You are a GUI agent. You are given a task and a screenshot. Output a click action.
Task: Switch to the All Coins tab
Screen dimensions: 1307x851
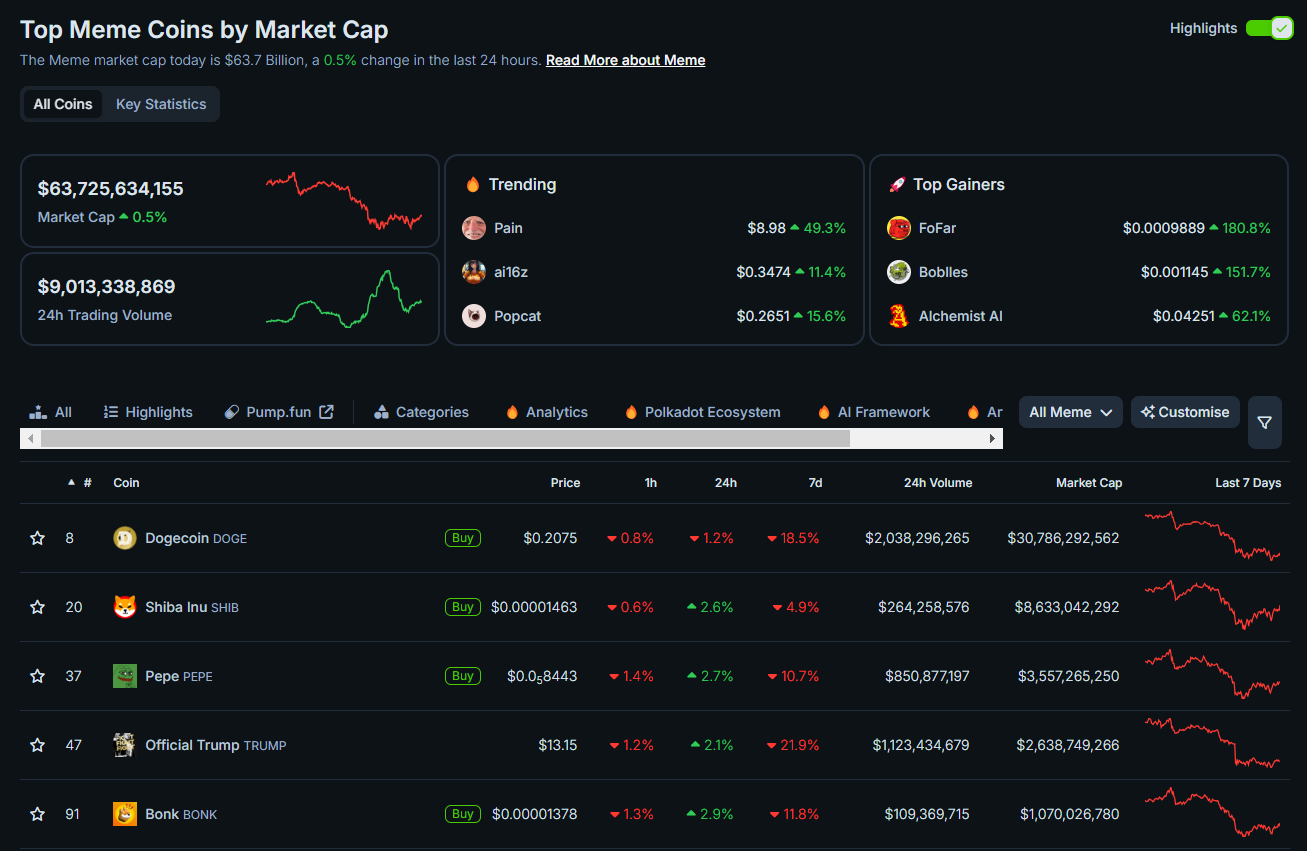(63, 104)
